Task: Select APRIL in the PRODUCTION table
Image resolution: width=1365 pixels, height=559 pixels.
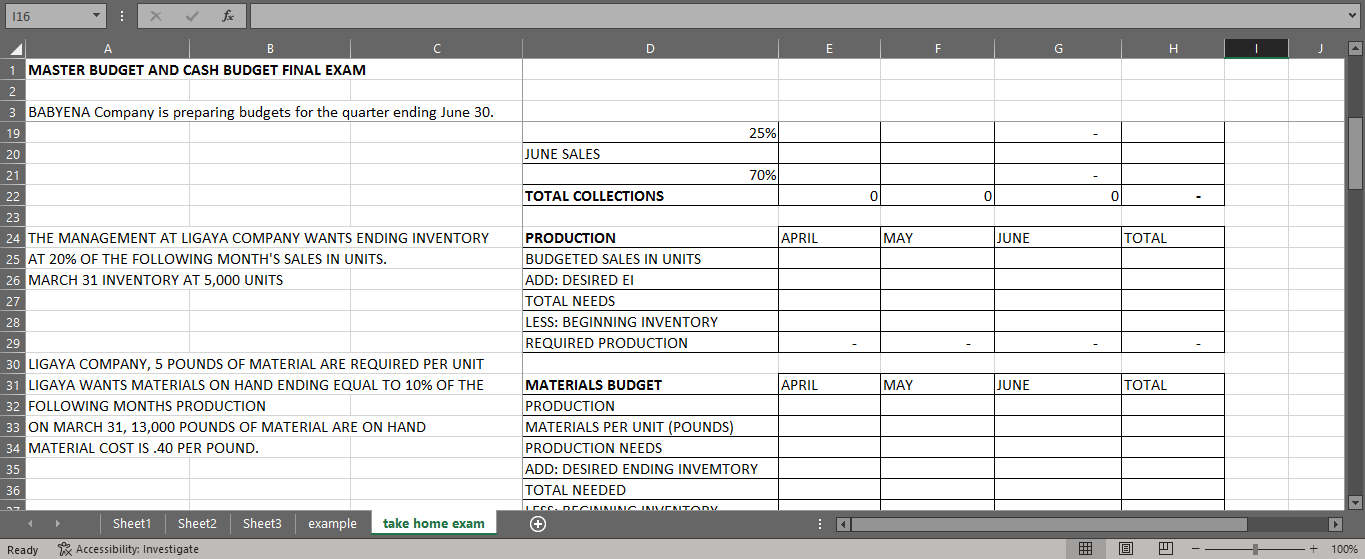Action: coord(829,238)
